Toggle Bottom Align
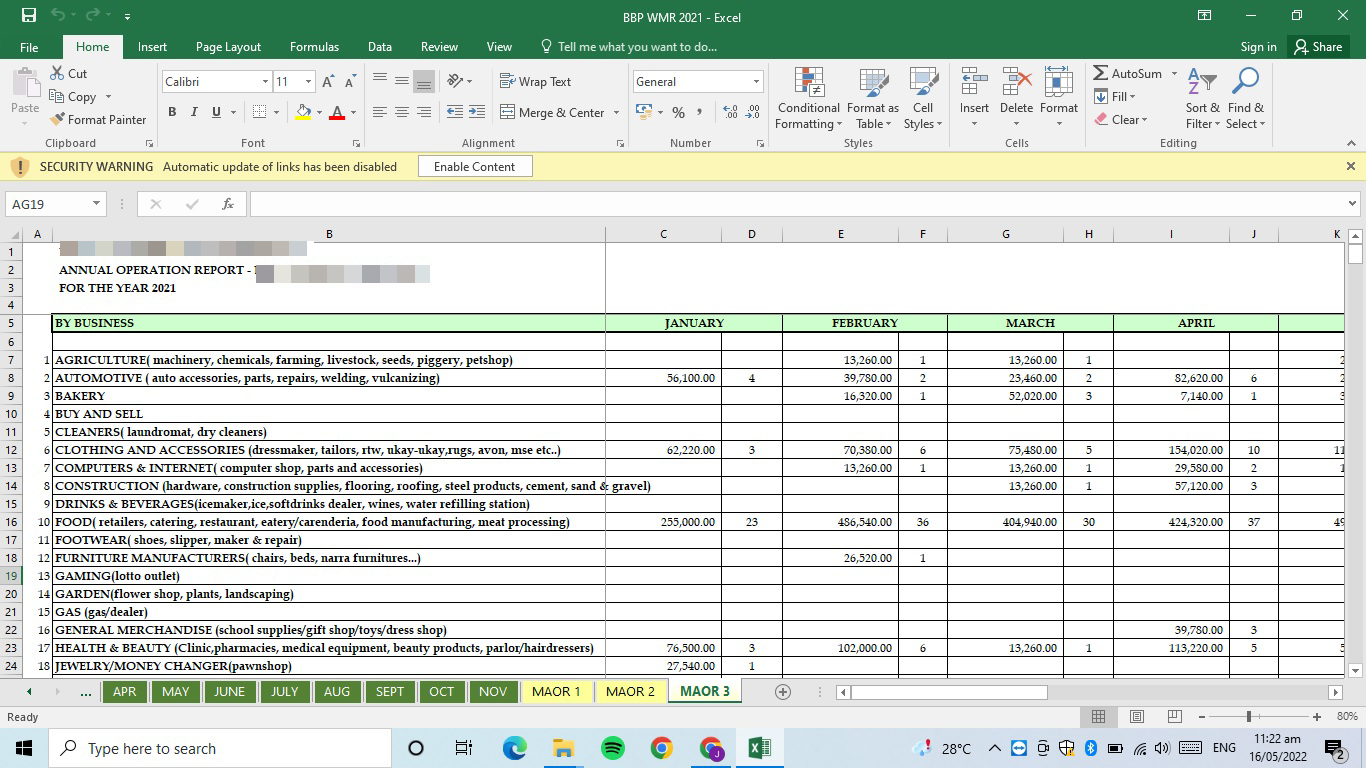Image resolution: width=1366 pixels, height=768 pixels. (x=424, y=81)
